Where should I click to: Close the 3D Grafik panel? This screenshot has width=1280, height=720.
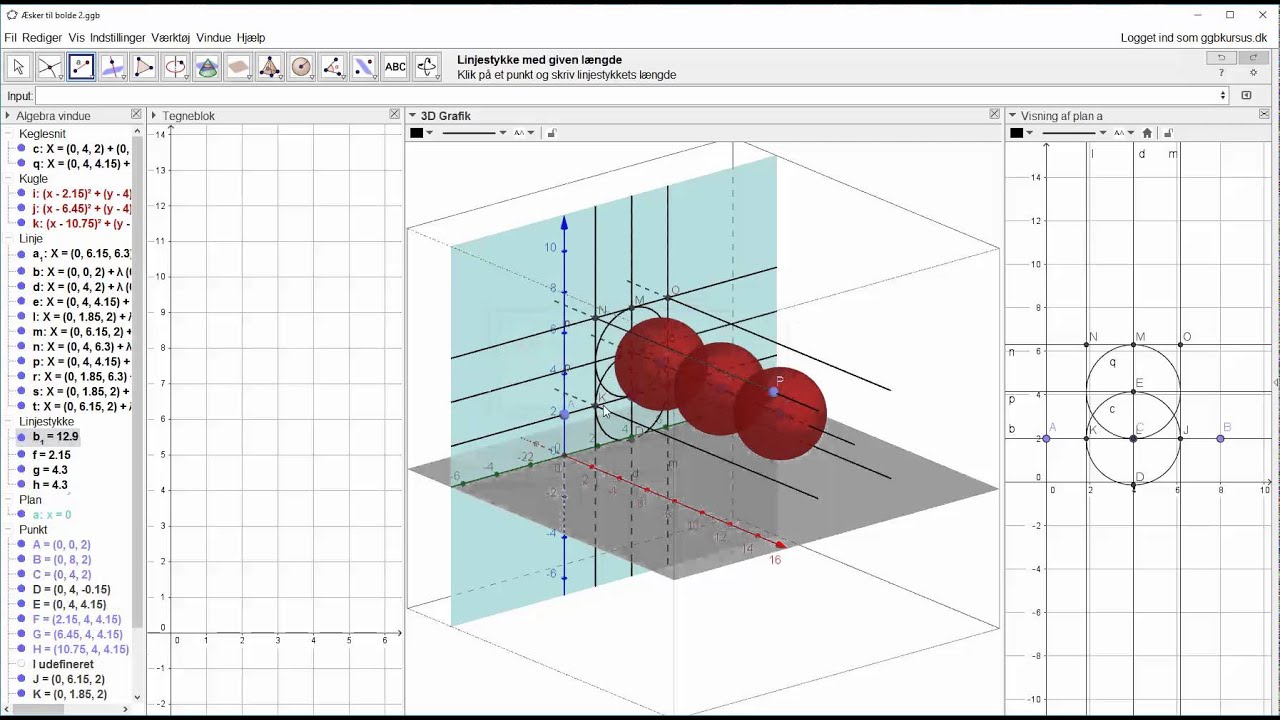coord(994,115)
